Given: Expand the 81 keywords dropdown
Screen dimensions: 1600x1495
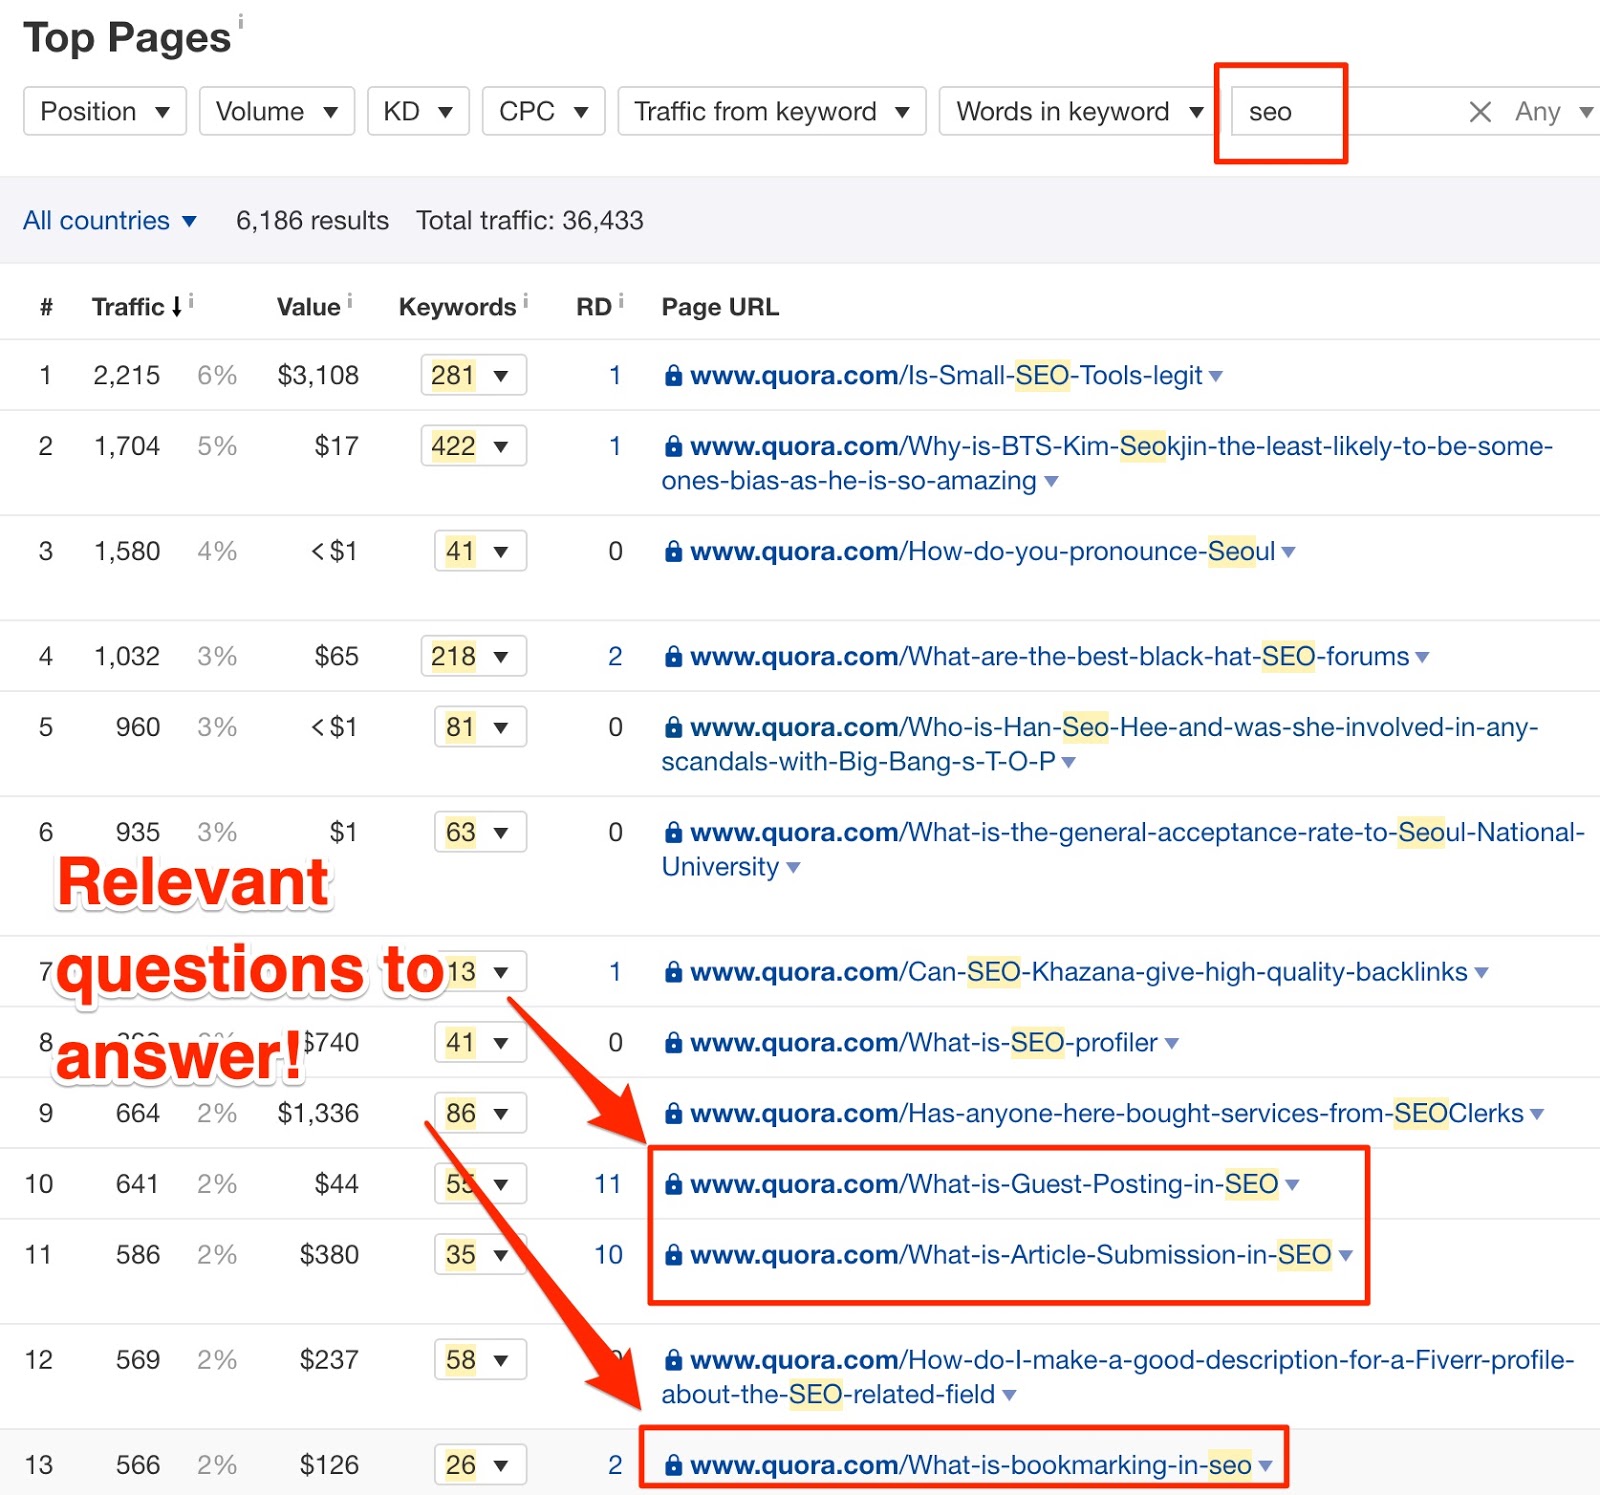Looking at the screenshot, I should 480,727.
